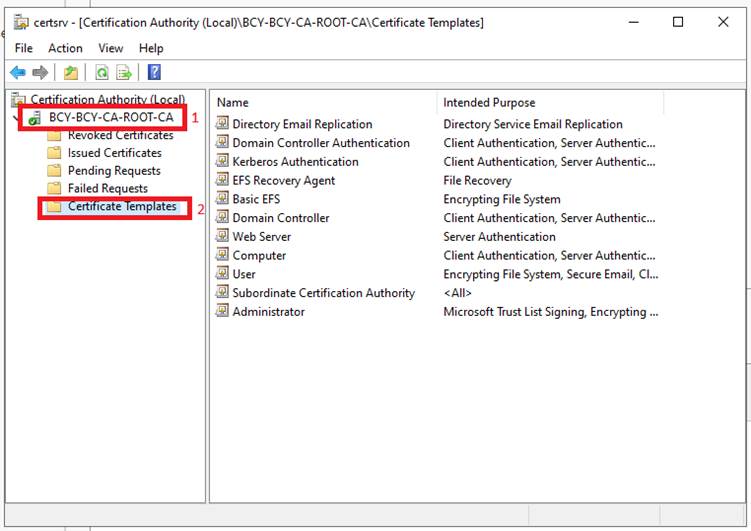The width and height of the screenshot is (751, 531).
Task: Open the View menu
Action: pos(111,48)
